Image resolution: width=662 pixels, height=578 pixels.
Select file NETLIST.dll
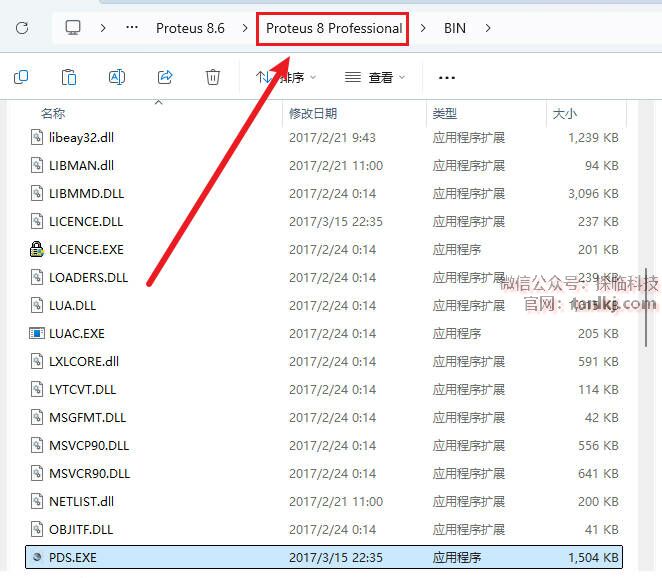(324, 502)
